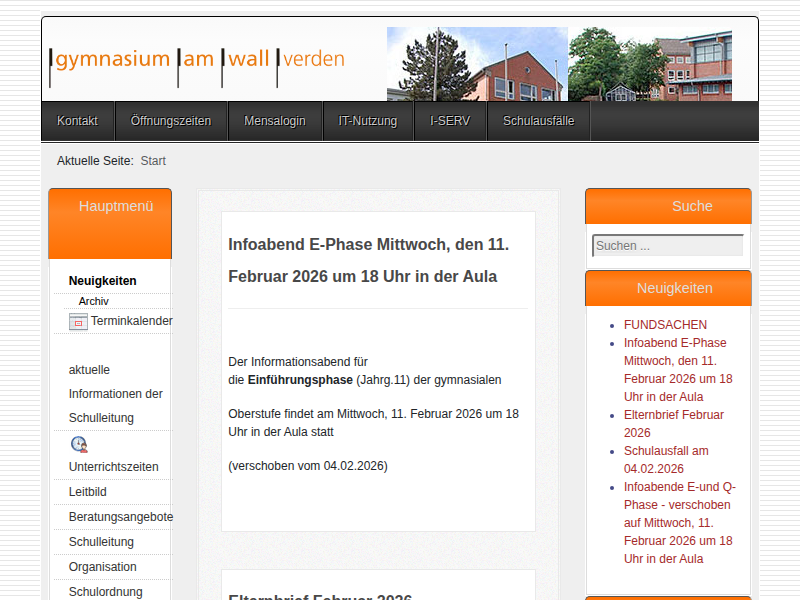The image size is (800, 600).
Task: Open the Archiv submenu entry
Action: pyautogui.click(x=94, y=301)
